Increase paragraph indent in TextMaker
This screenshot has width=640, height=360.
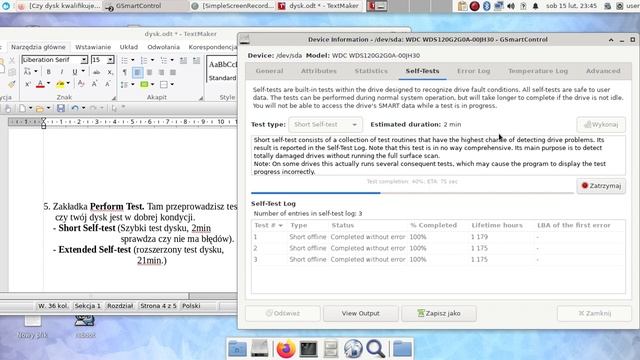(196, 60)
